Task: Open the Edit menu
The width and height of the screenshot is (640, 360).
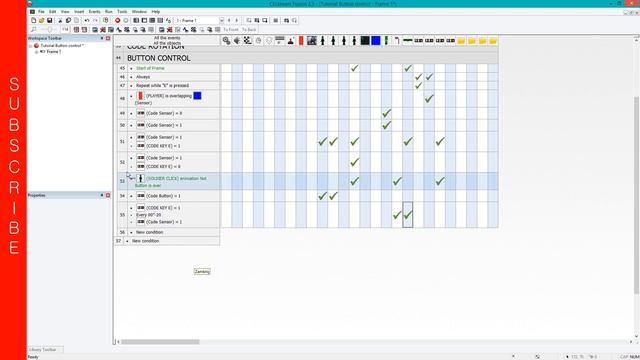Action: pos(53,12)
